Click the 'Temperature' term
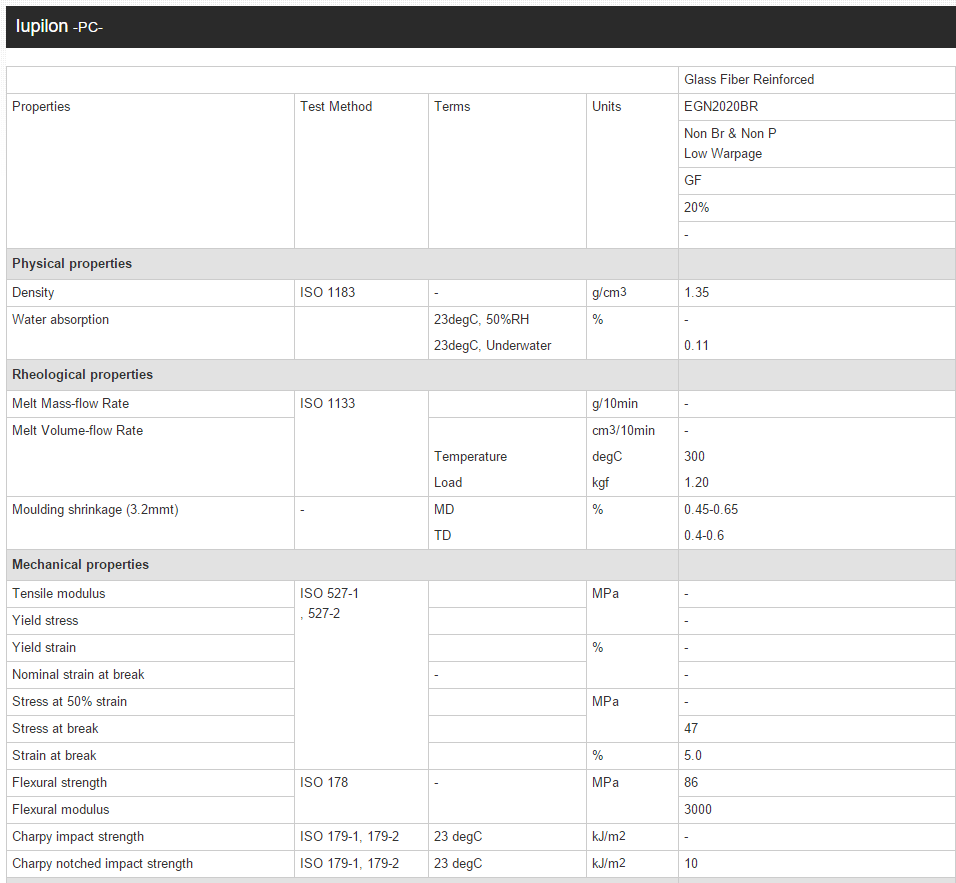 point(470,456)
